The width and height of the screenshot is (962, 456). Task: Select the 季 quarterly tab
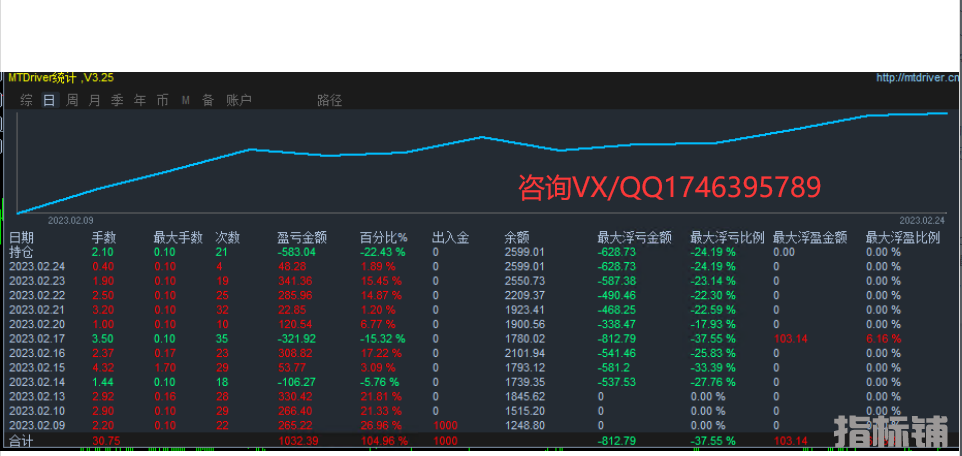pyautogui.click(x=117, y=100)
